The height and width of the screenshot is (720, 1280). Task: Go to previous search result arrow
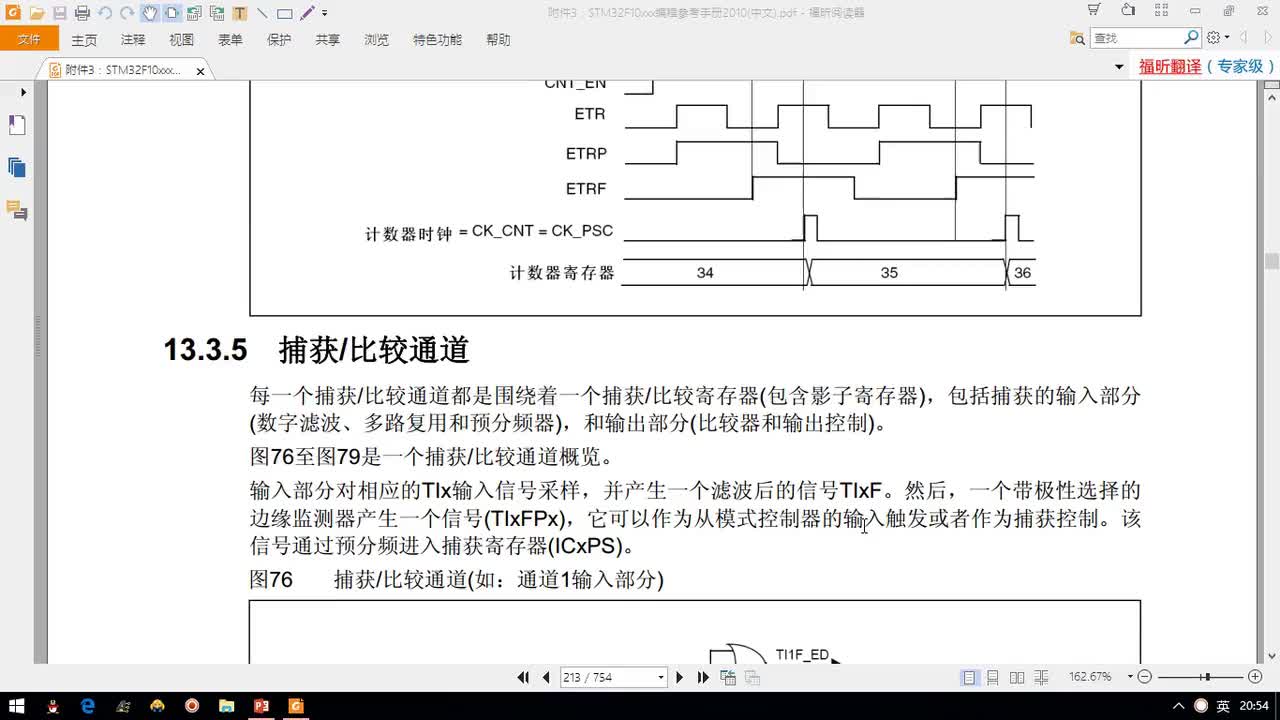(x=1244, y=38)
